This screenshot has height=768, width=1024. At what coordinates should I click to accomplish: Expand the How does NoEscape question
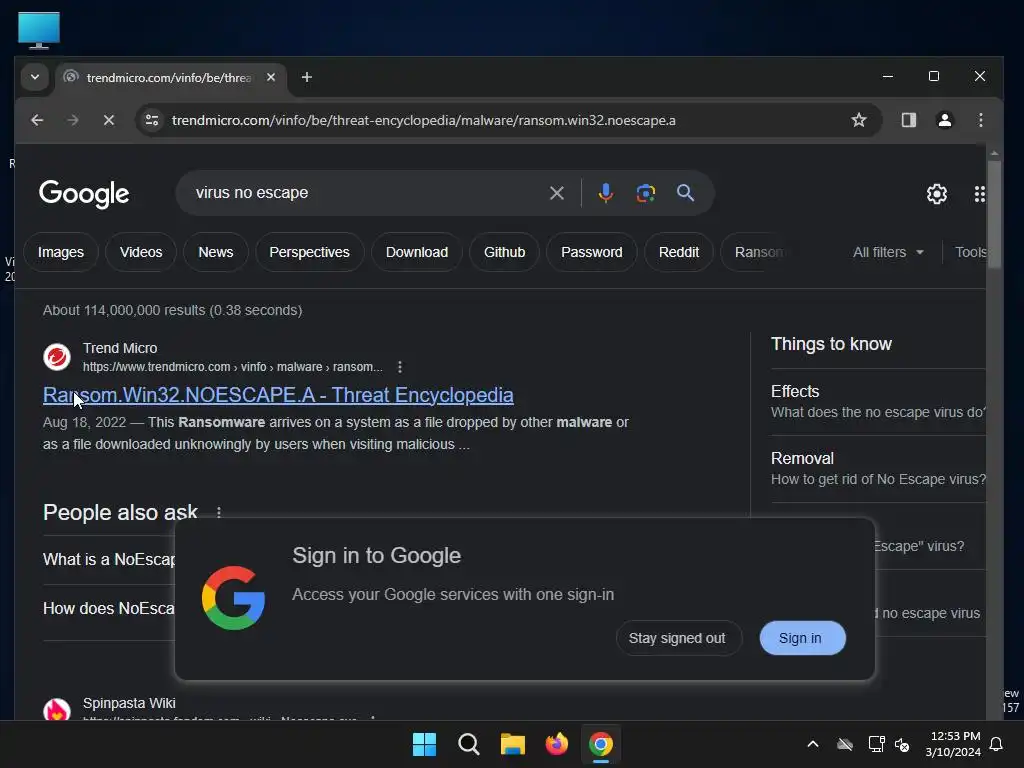pos(109,609)
